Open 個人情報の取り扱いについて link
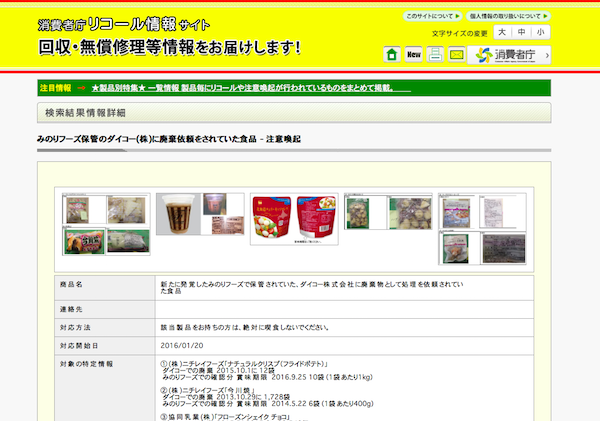 pos(508,16)
